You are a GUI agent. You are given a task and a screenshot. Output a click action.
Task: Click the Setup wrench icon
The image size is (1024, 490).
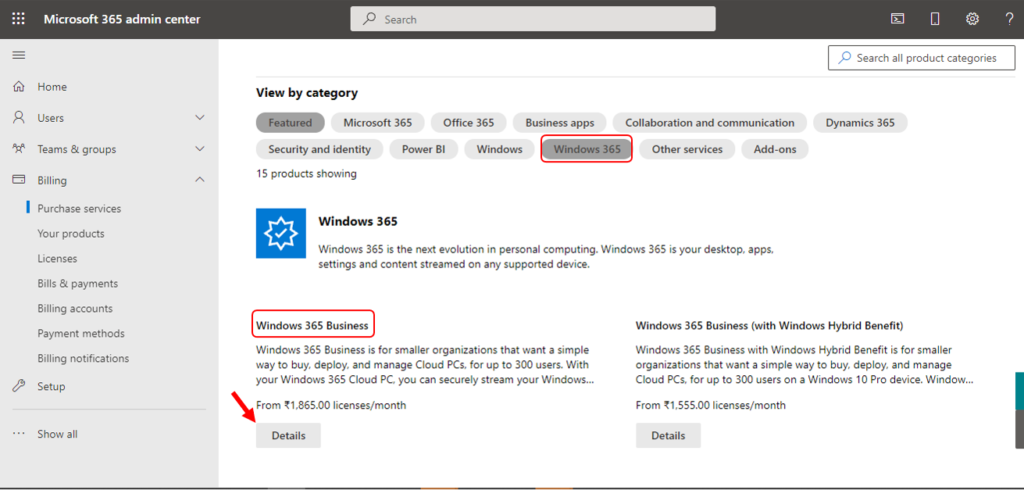tap(19, 386)
